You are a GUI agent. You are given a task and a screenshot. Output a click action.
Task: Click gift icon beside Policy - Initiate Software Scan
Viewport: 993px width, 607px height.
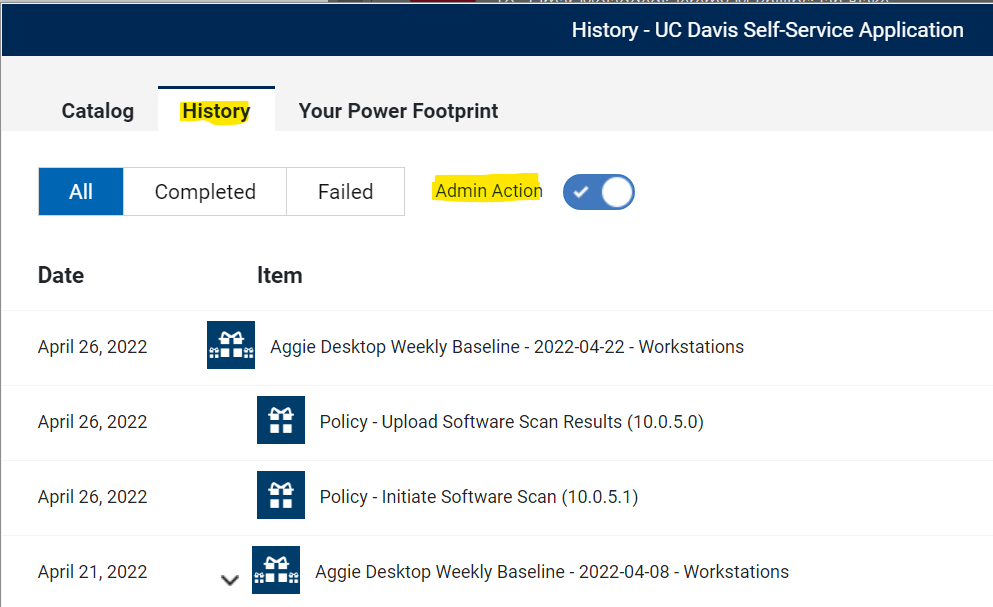point(281,495)
